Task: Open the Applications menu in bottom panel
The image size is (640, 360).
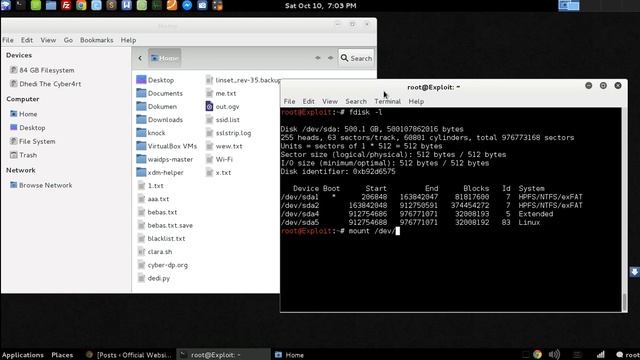Action: tap(23, 355)
